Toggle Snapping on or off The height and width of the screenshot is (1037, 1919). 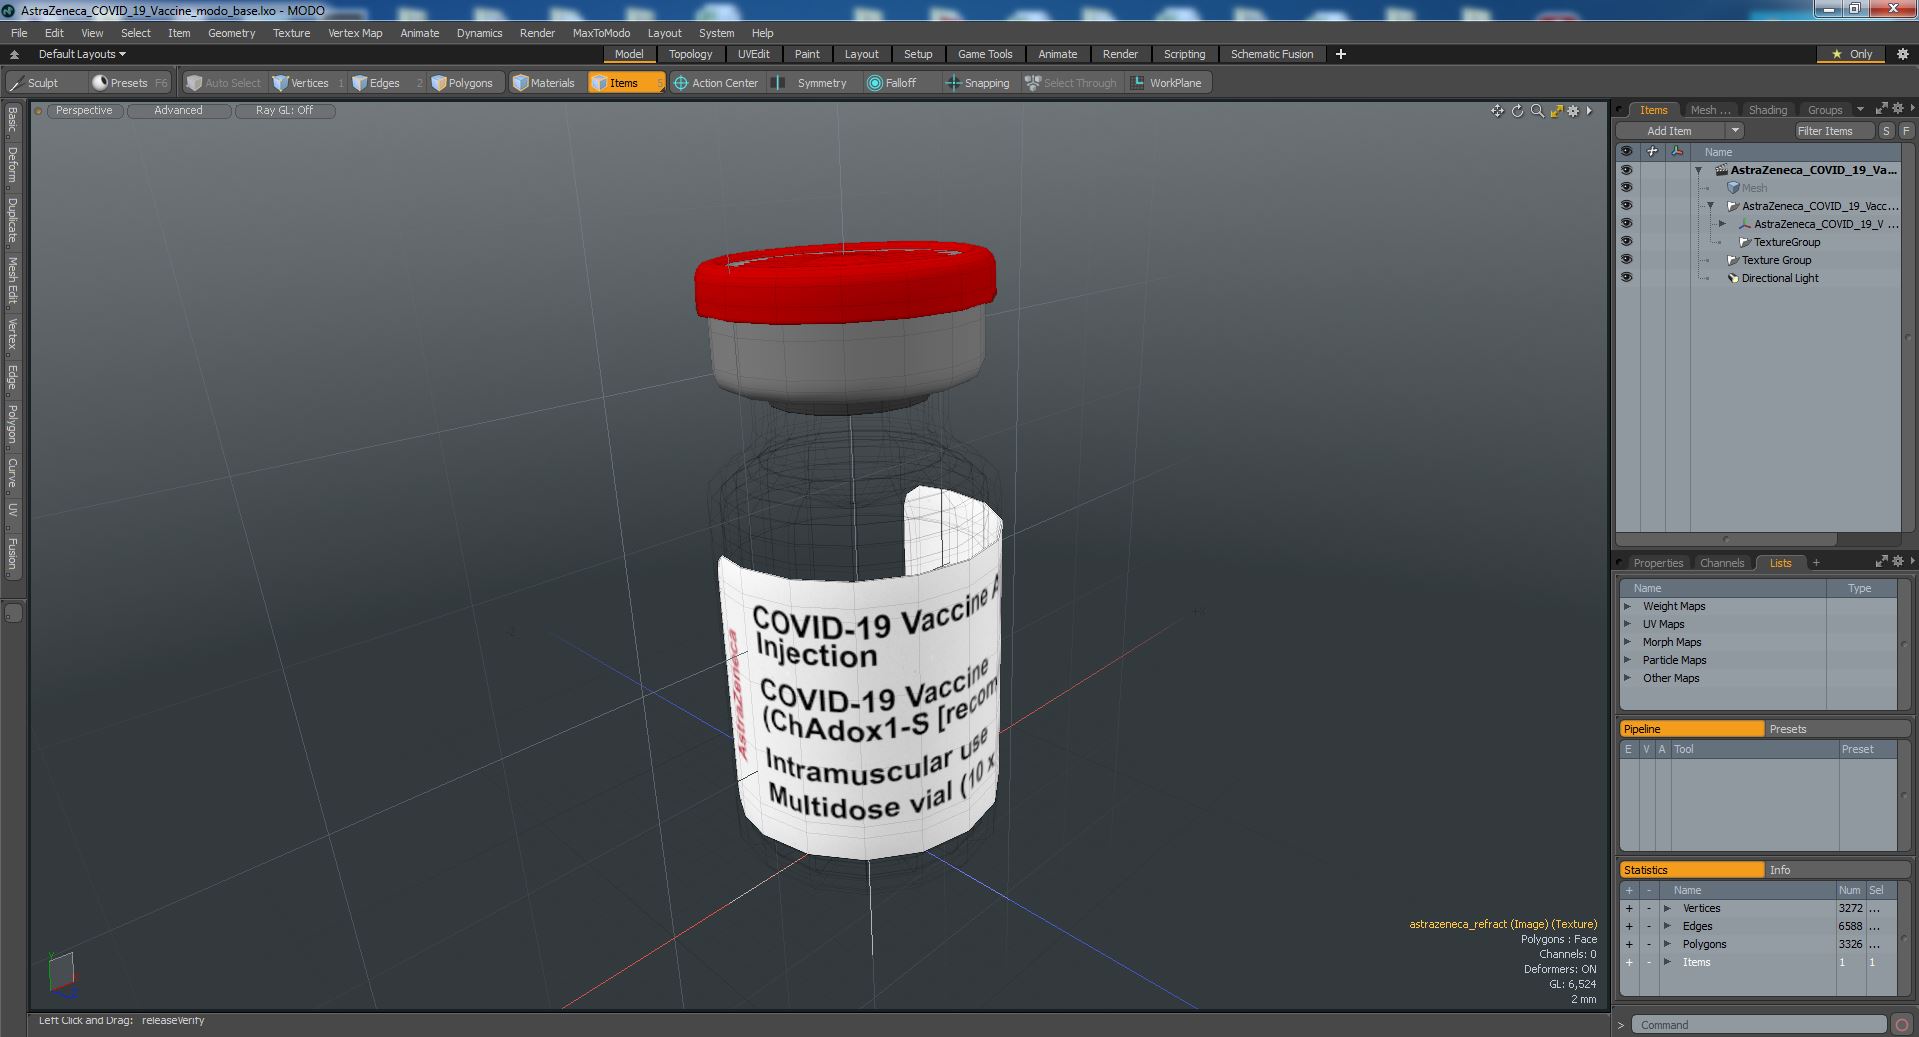click(x=978, y=83)
